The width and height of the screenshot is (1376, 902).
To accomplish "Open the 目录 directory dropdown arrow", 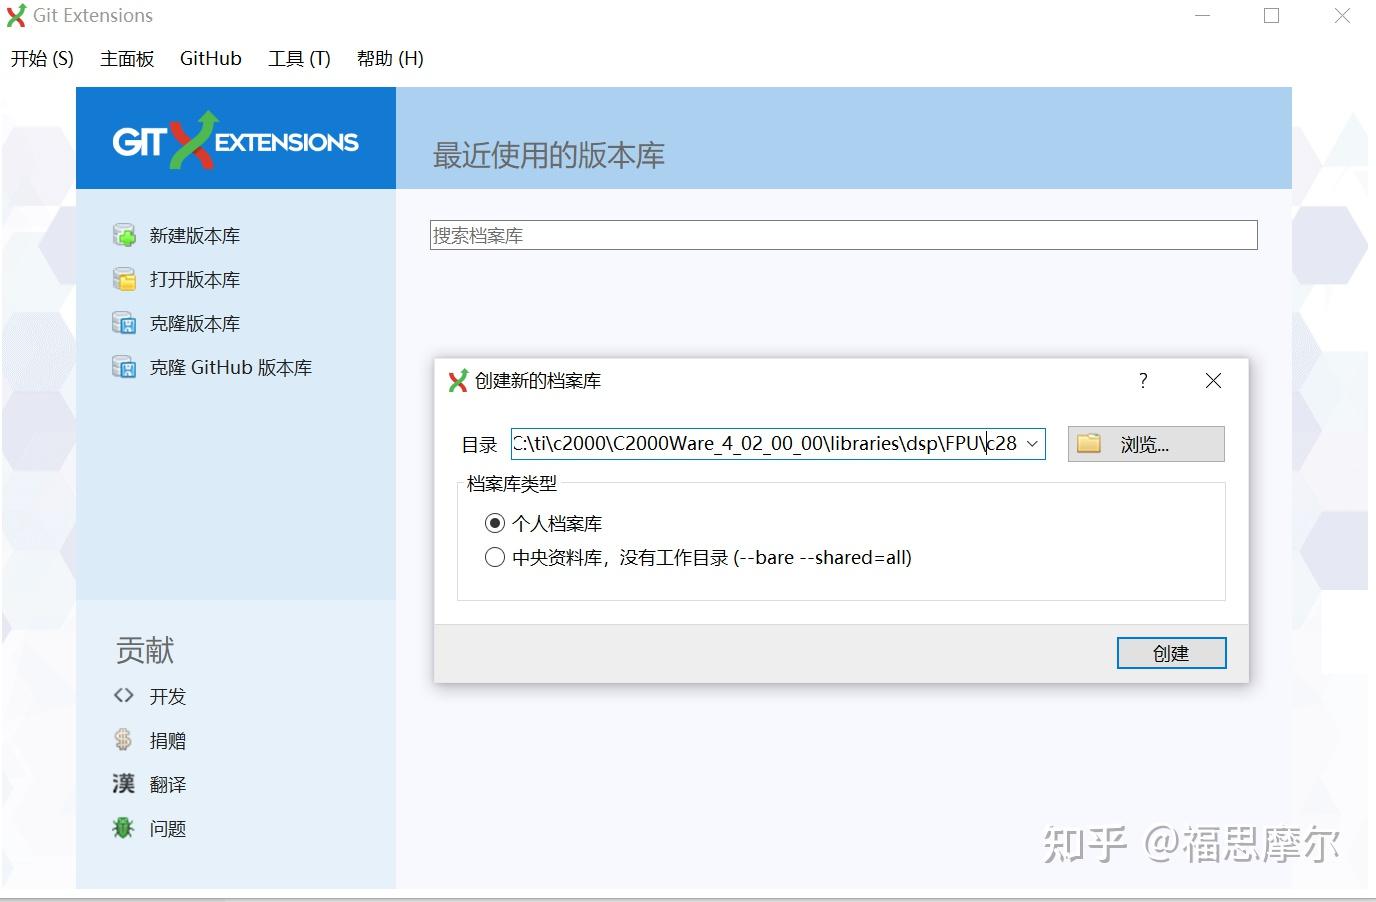I will (1032, 443).
